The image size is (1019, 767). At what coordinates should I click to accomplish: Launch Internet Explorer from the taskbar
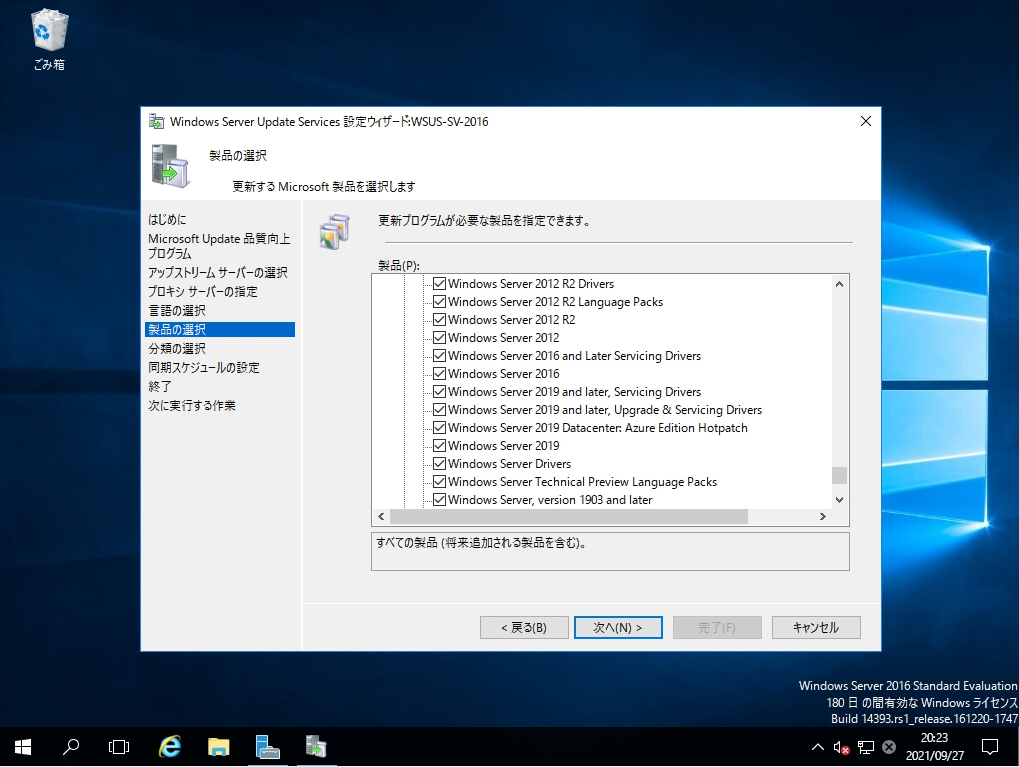coord(170,748)
